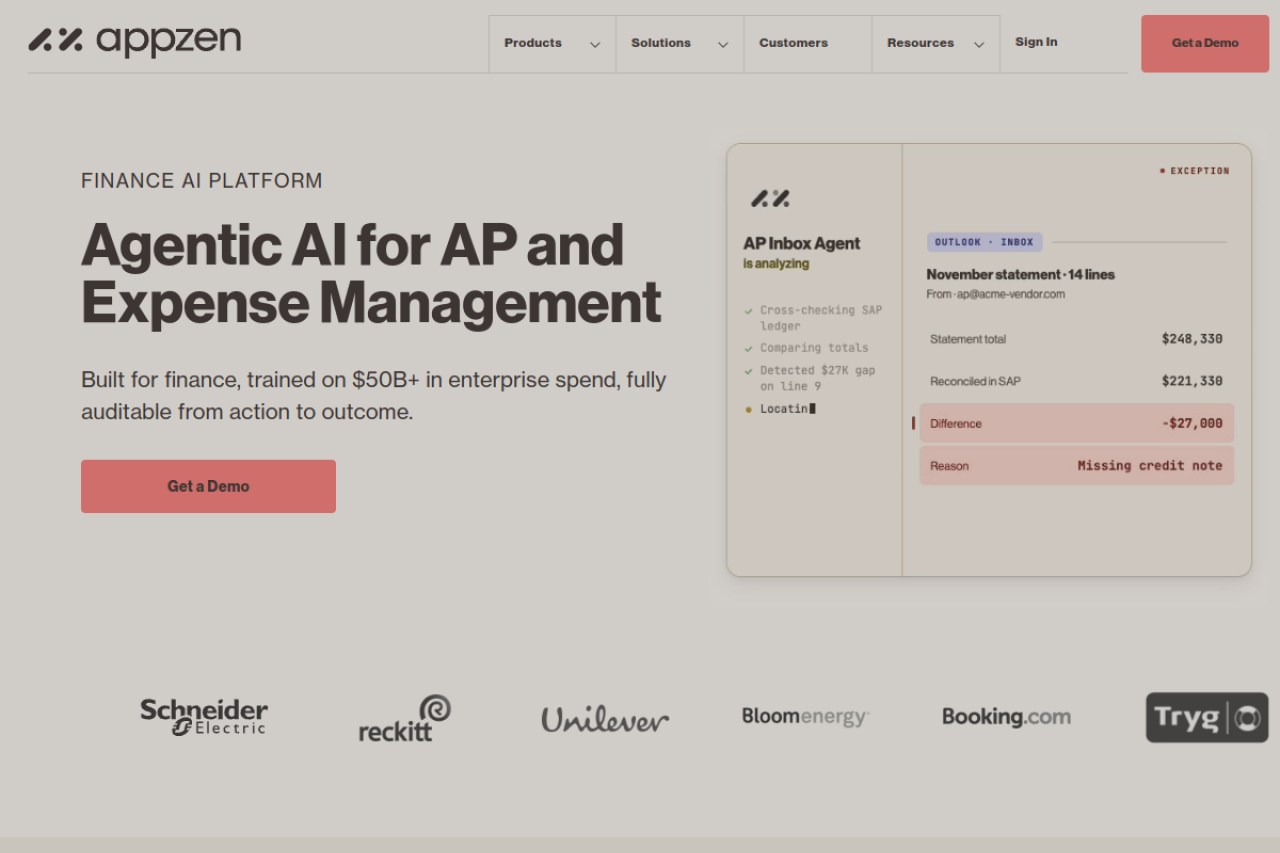Click the Locating status bullet dot
The image size is (1280, 853).
[748, 409]
